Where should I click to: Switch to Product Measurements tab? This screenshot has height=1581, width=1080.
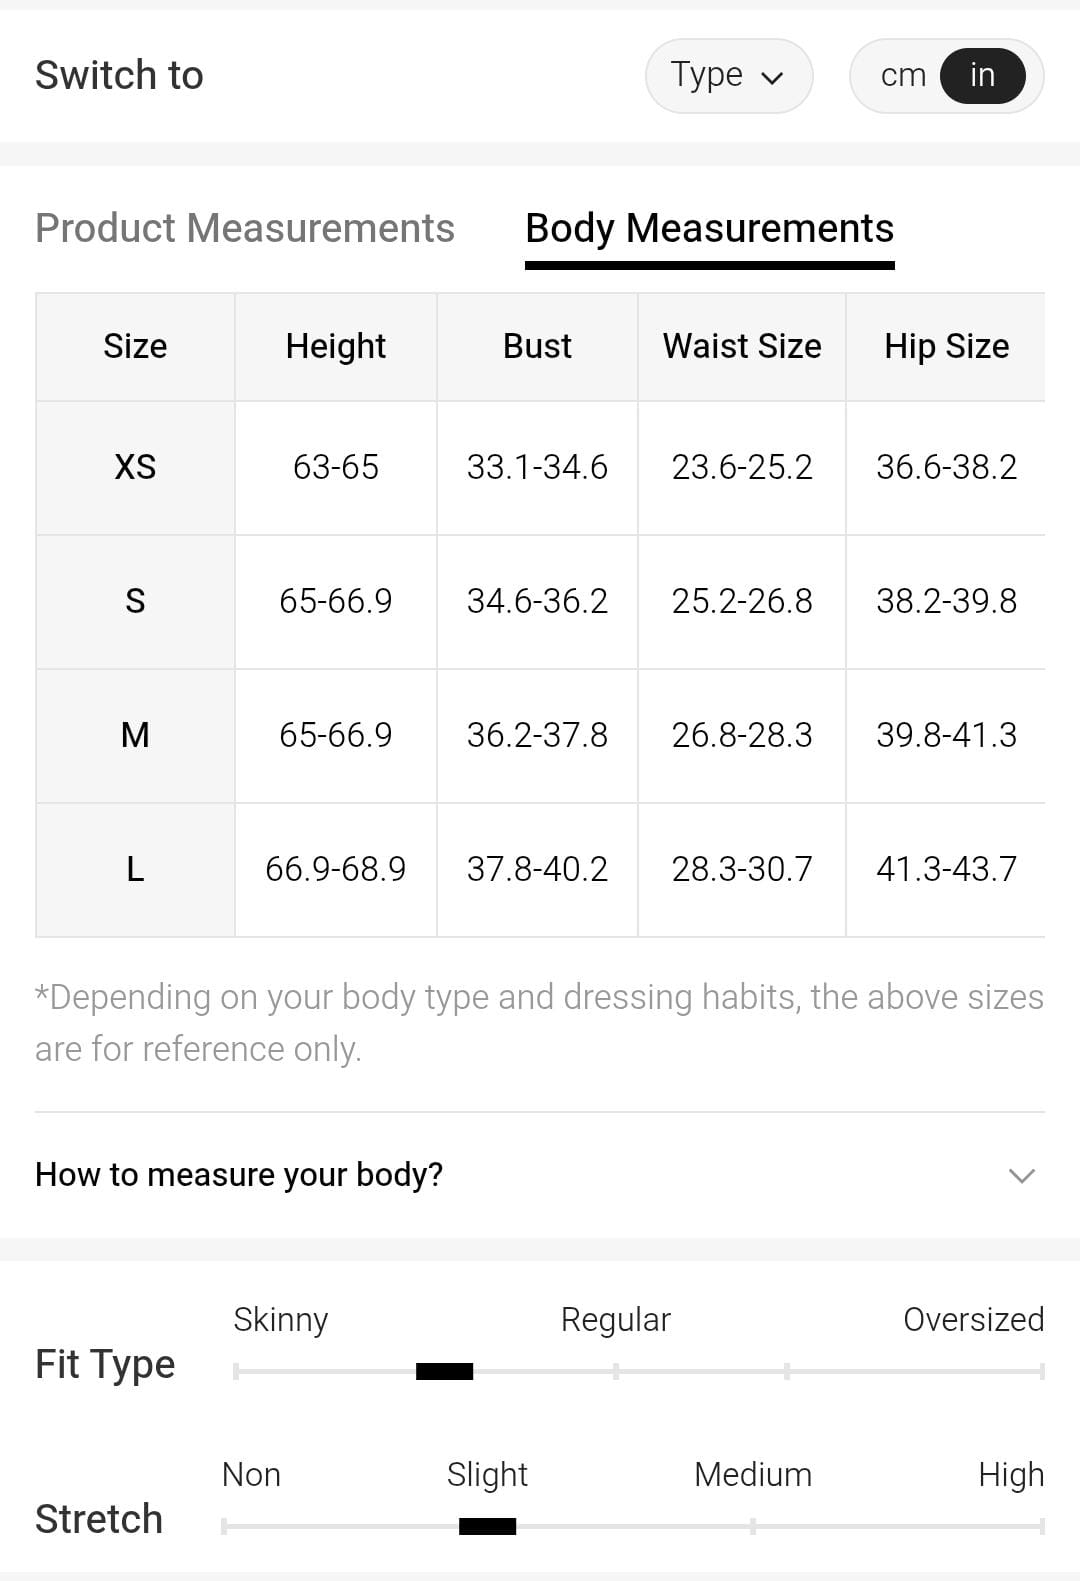coord(245,228)
